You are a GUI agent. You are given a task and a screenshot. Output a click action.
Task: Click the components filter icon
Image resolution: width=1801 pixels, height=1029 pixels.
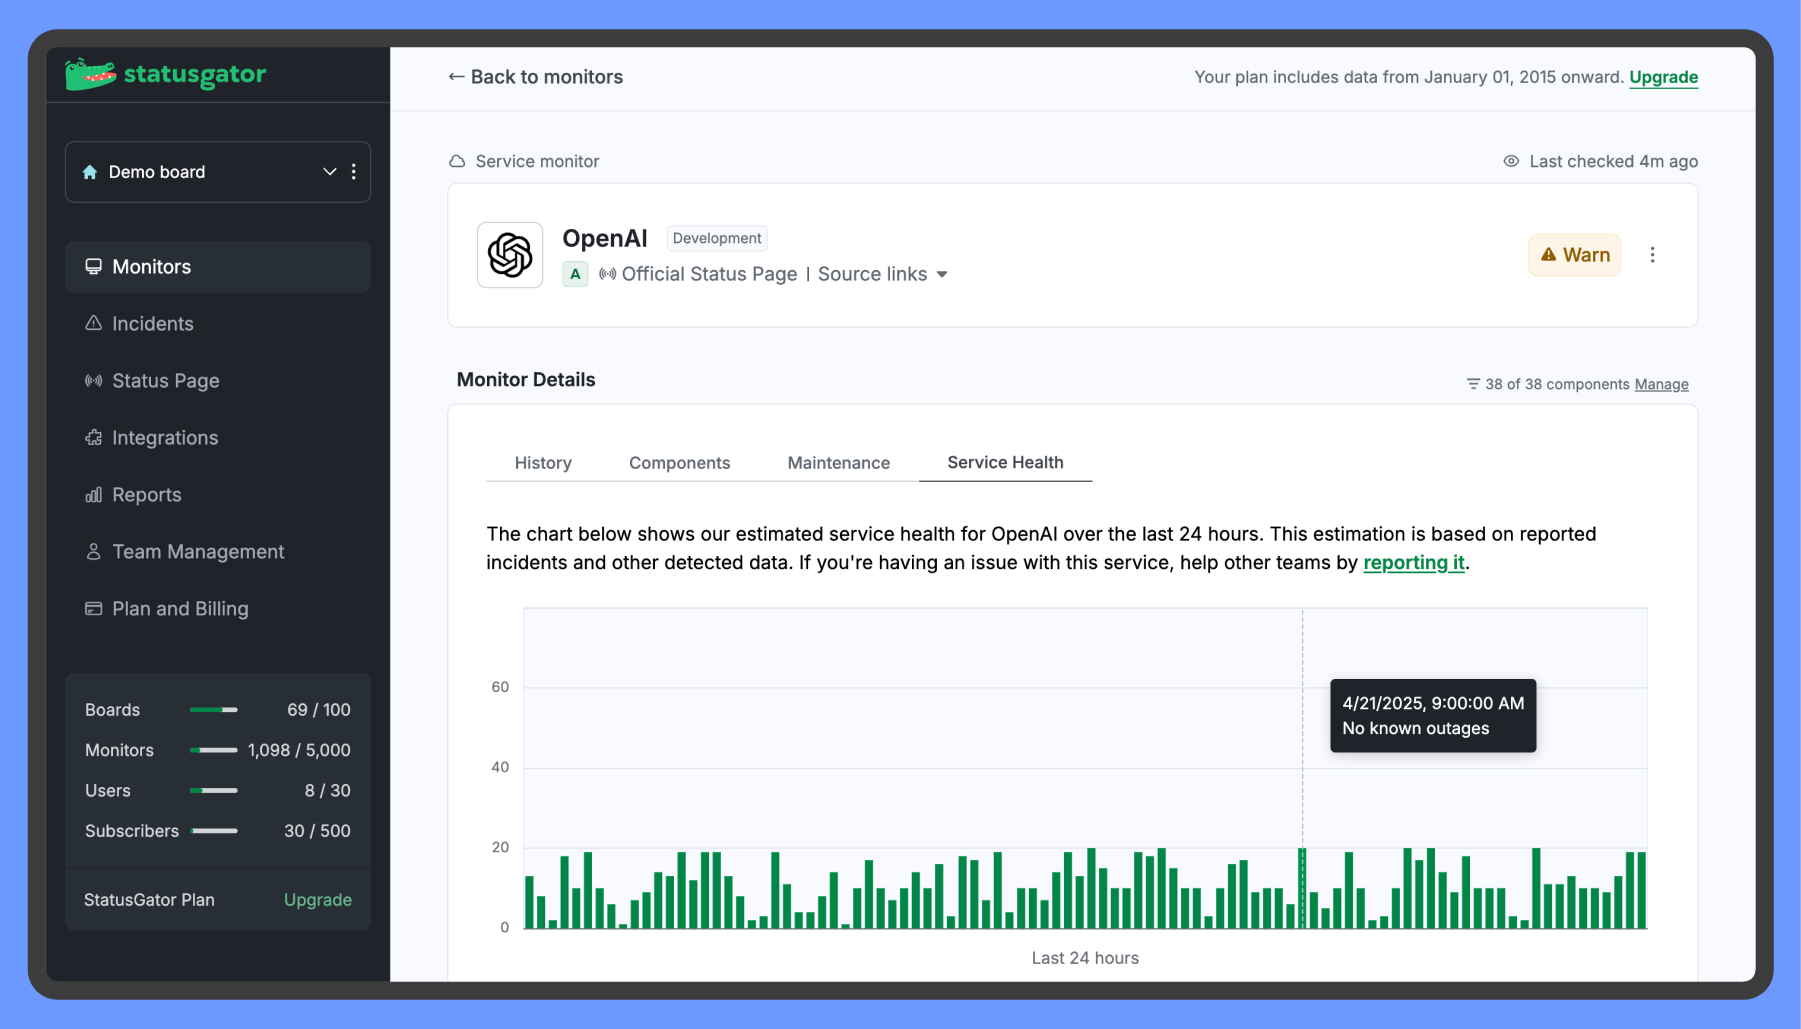pos(1473,384)
